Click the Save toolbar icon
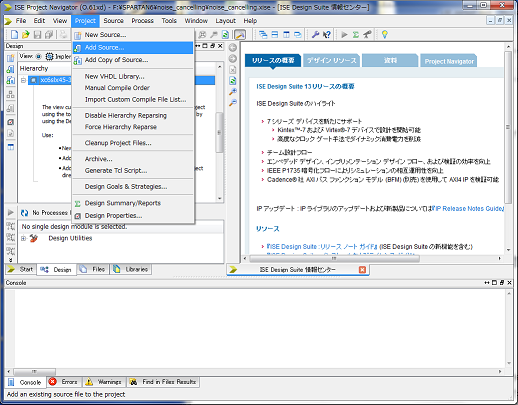This screenshot has width=518, height=405. [x=37, y=34]
